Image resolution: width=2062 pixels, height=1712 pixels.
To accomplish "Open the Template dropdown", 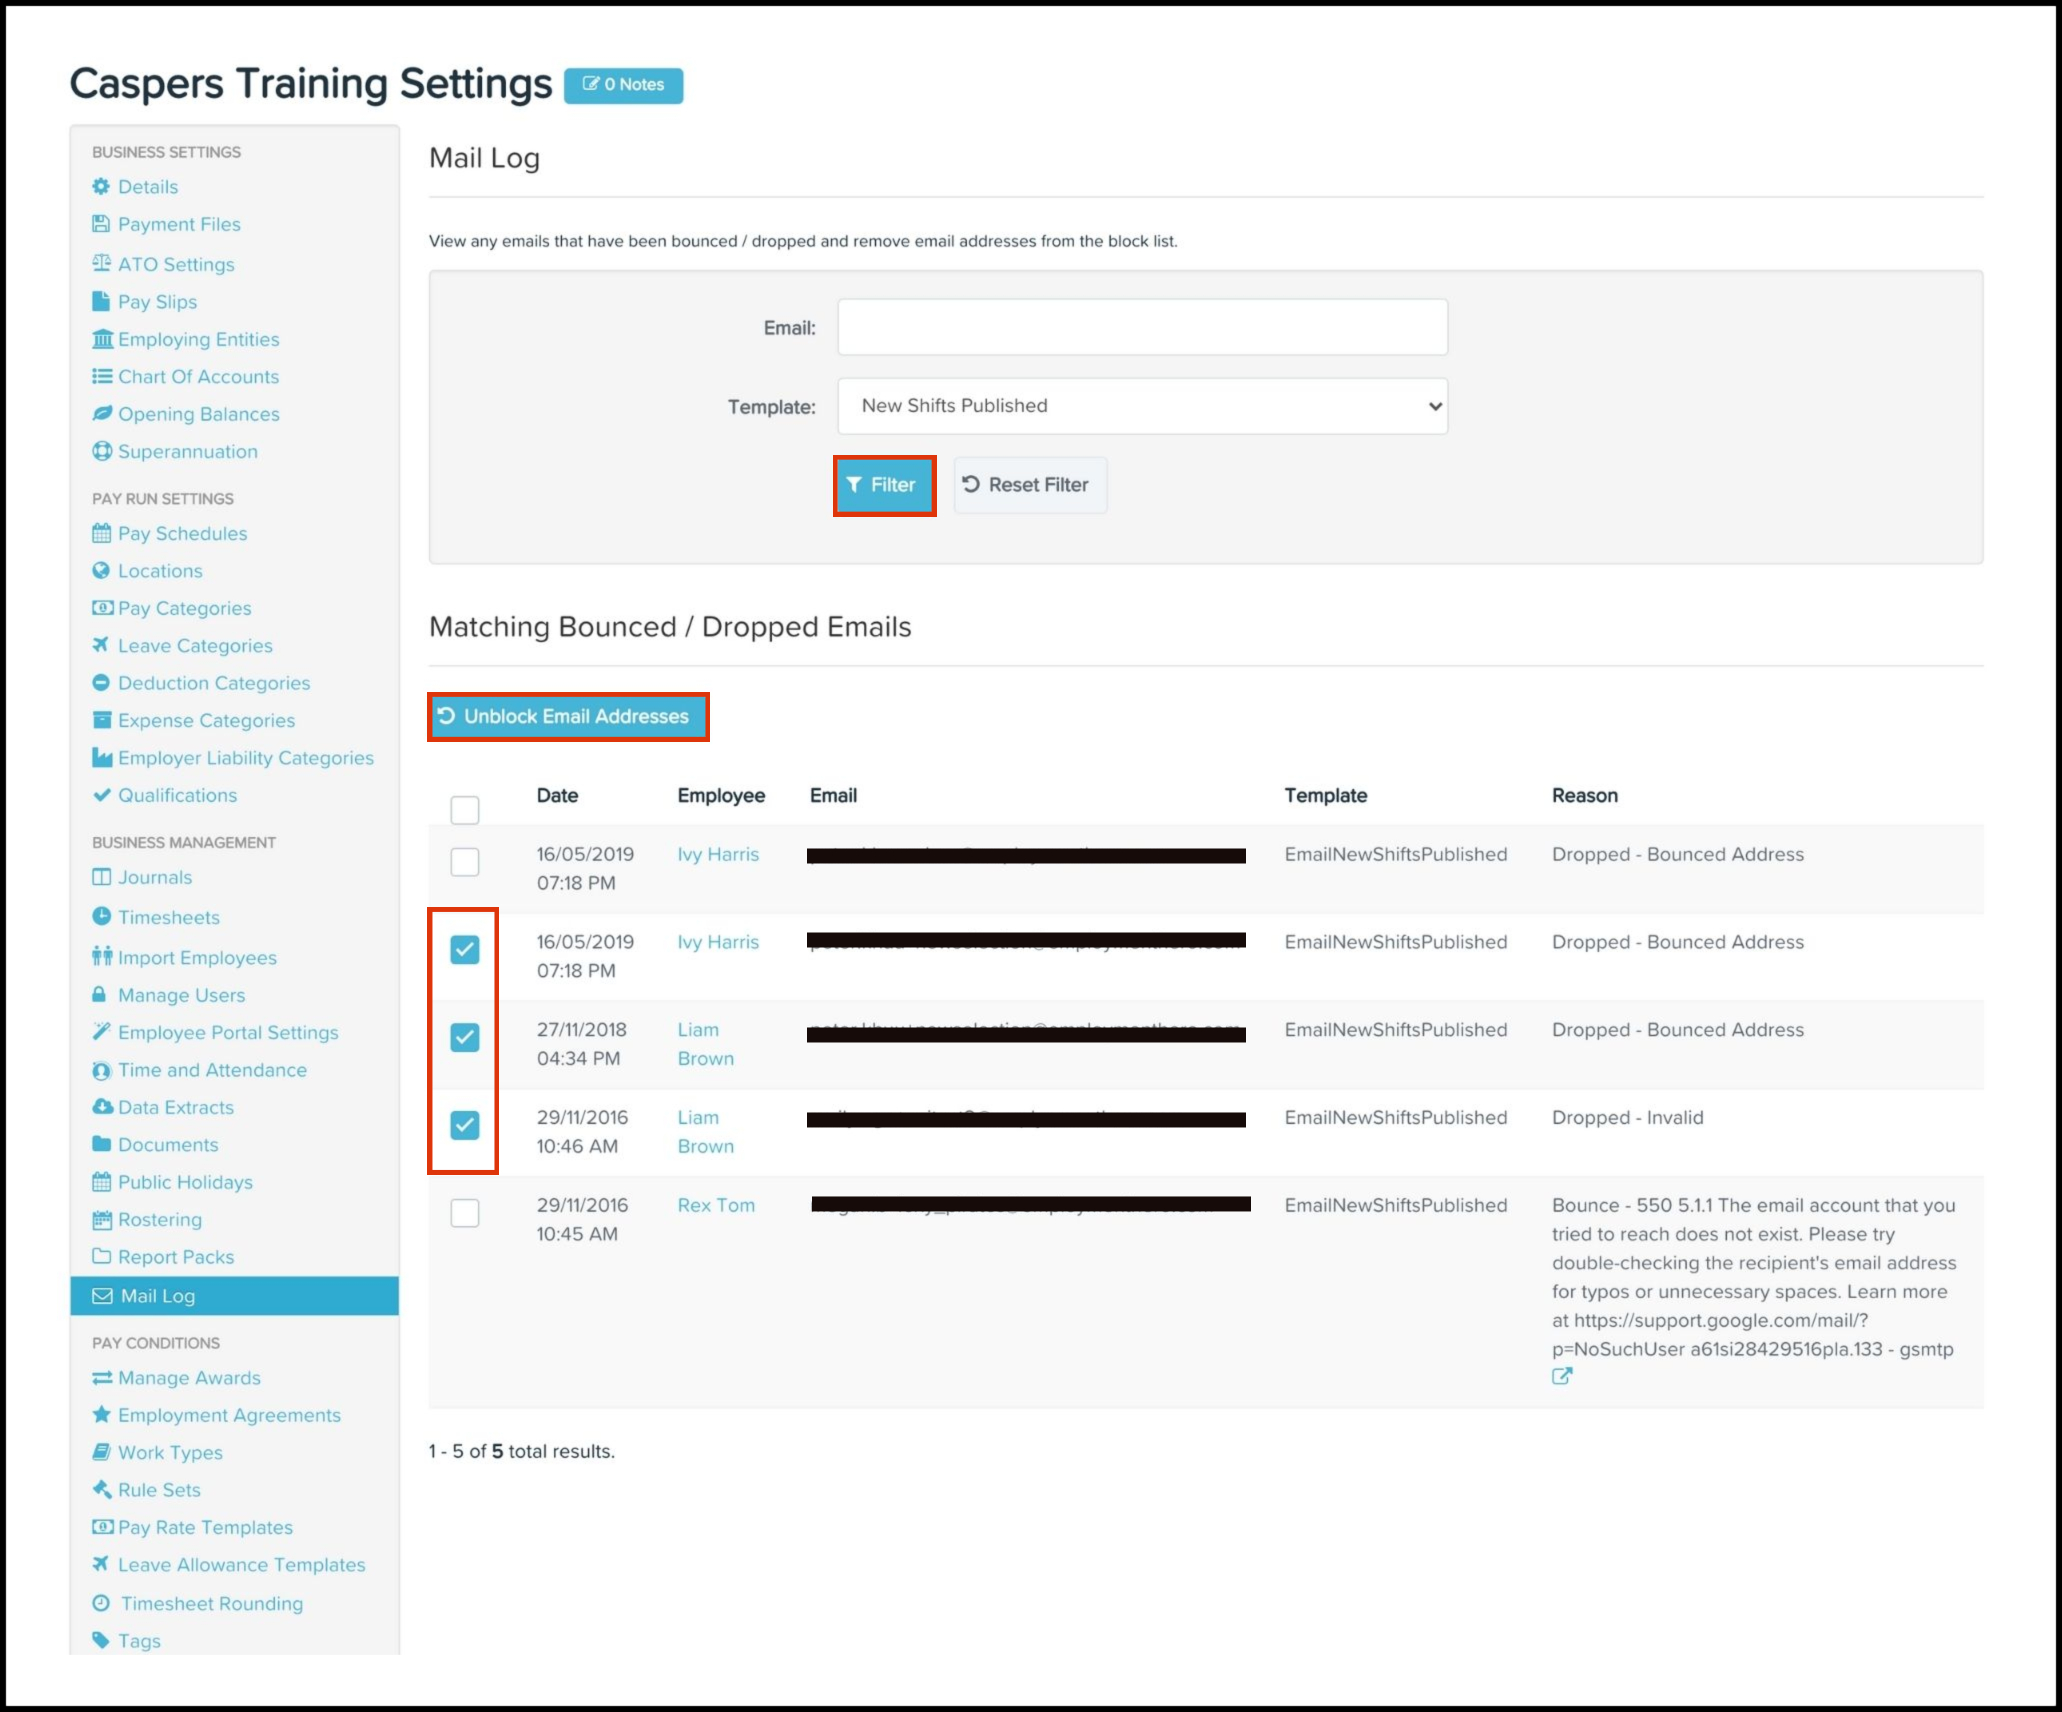I will point(1142,406).
